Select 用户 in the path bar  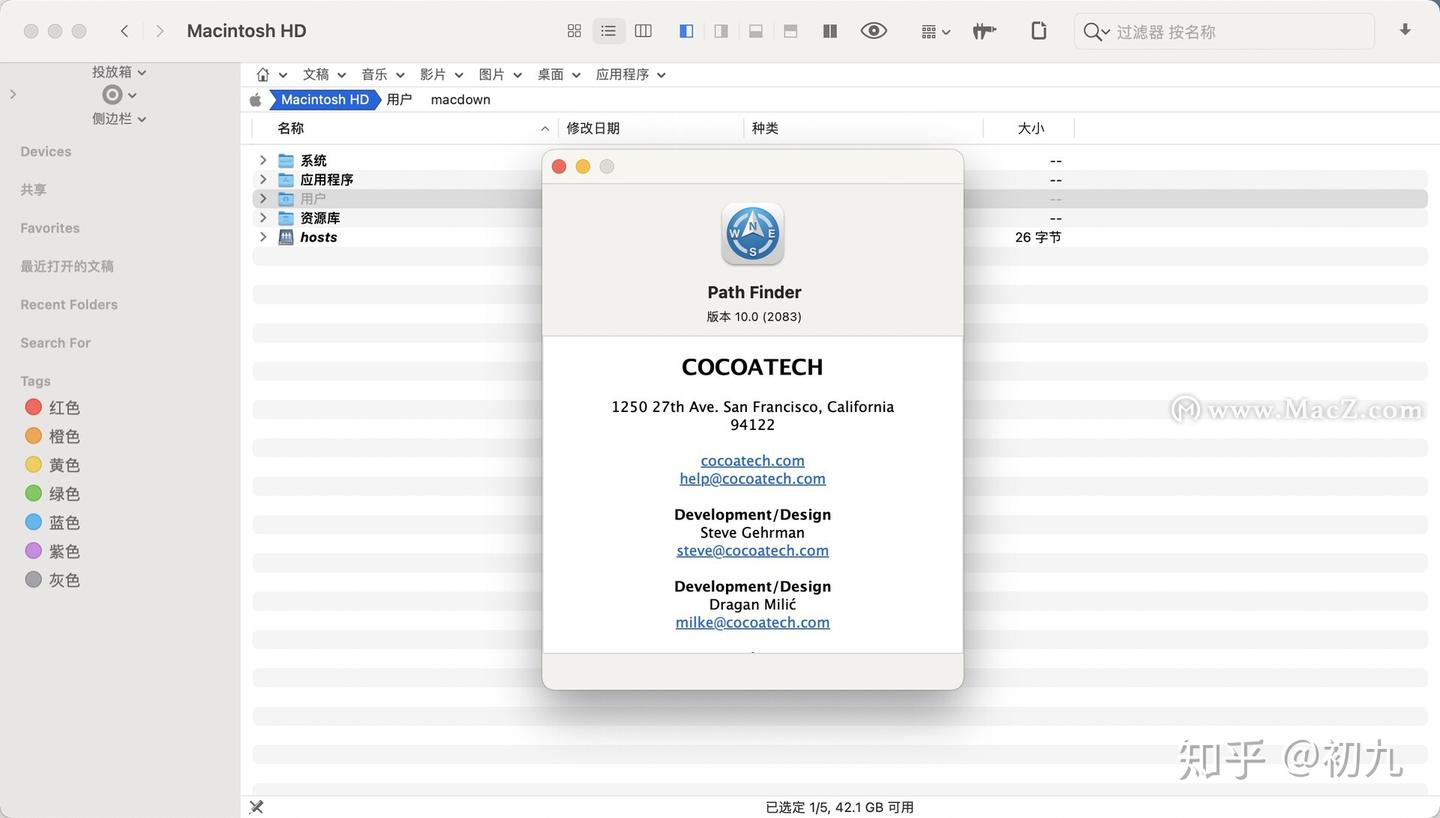click(399, 100)
